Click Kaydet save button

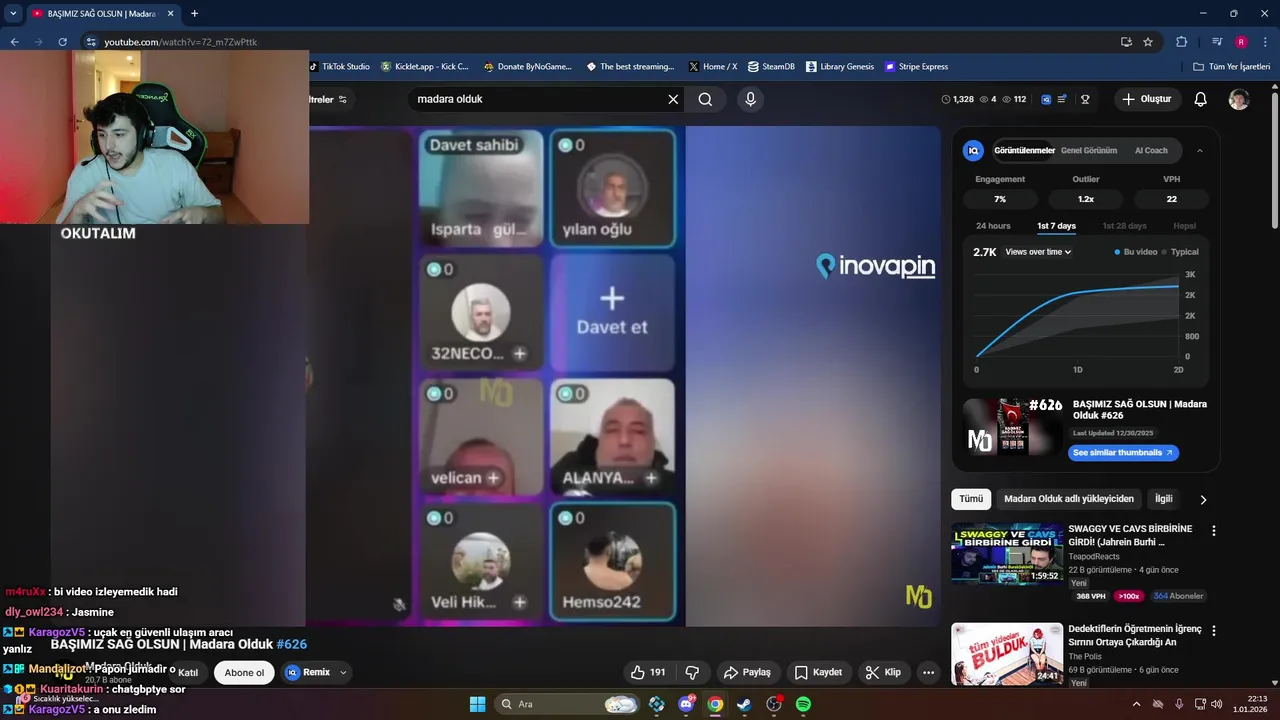click(818, 672)
